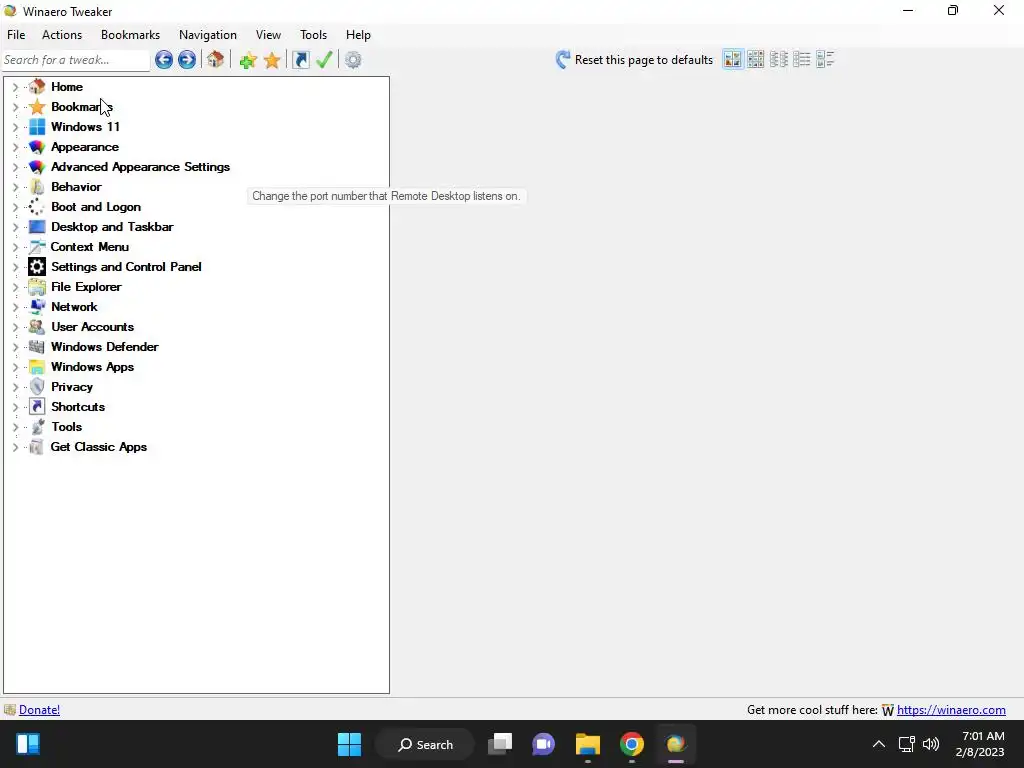Viewport: 1024px width, 768px height.
Task: Open Google Chrome from the taskbar
Action: click(632, 744)
